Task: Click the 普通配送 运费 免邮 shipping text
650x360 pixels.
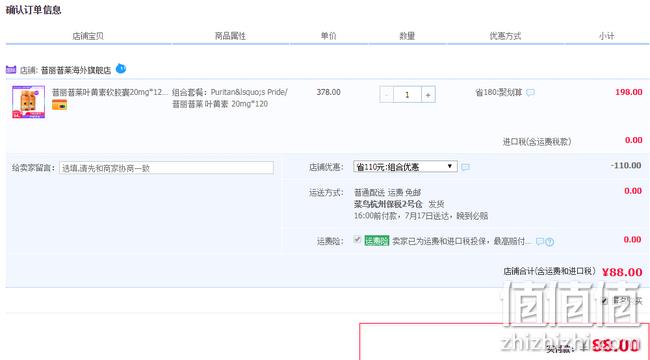Action: (x=387, y=192)
